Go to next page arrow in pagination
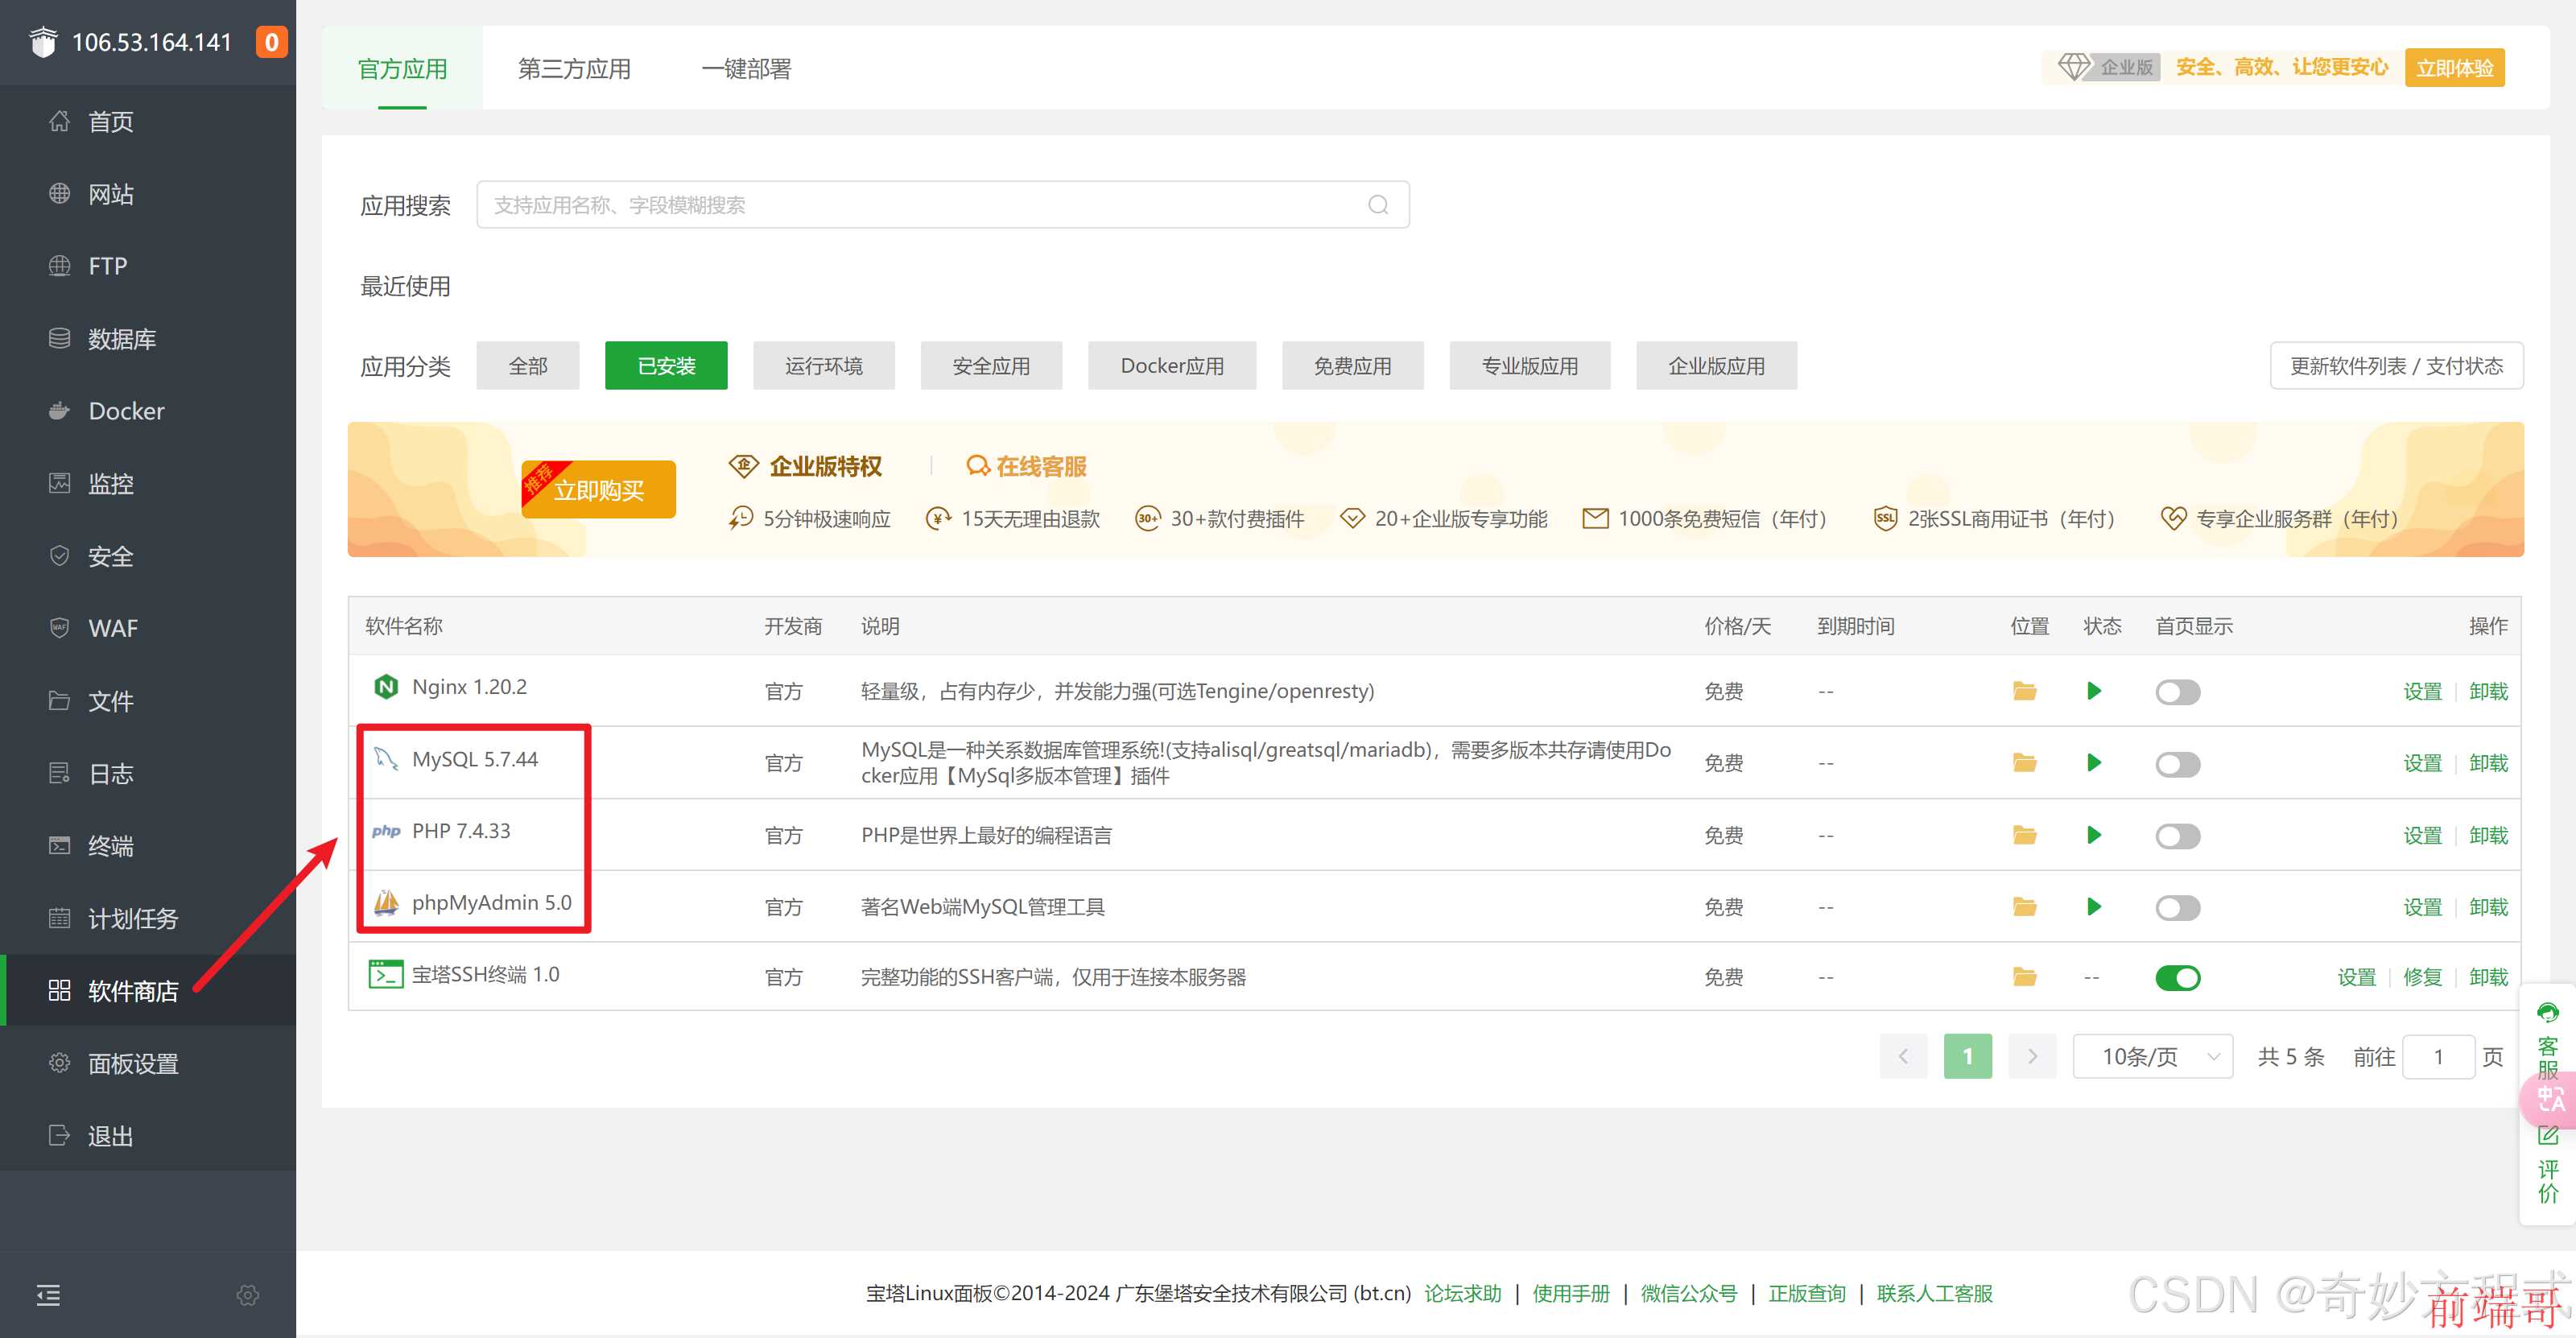2576x1338 pixels. (x=2032, y=1056)
